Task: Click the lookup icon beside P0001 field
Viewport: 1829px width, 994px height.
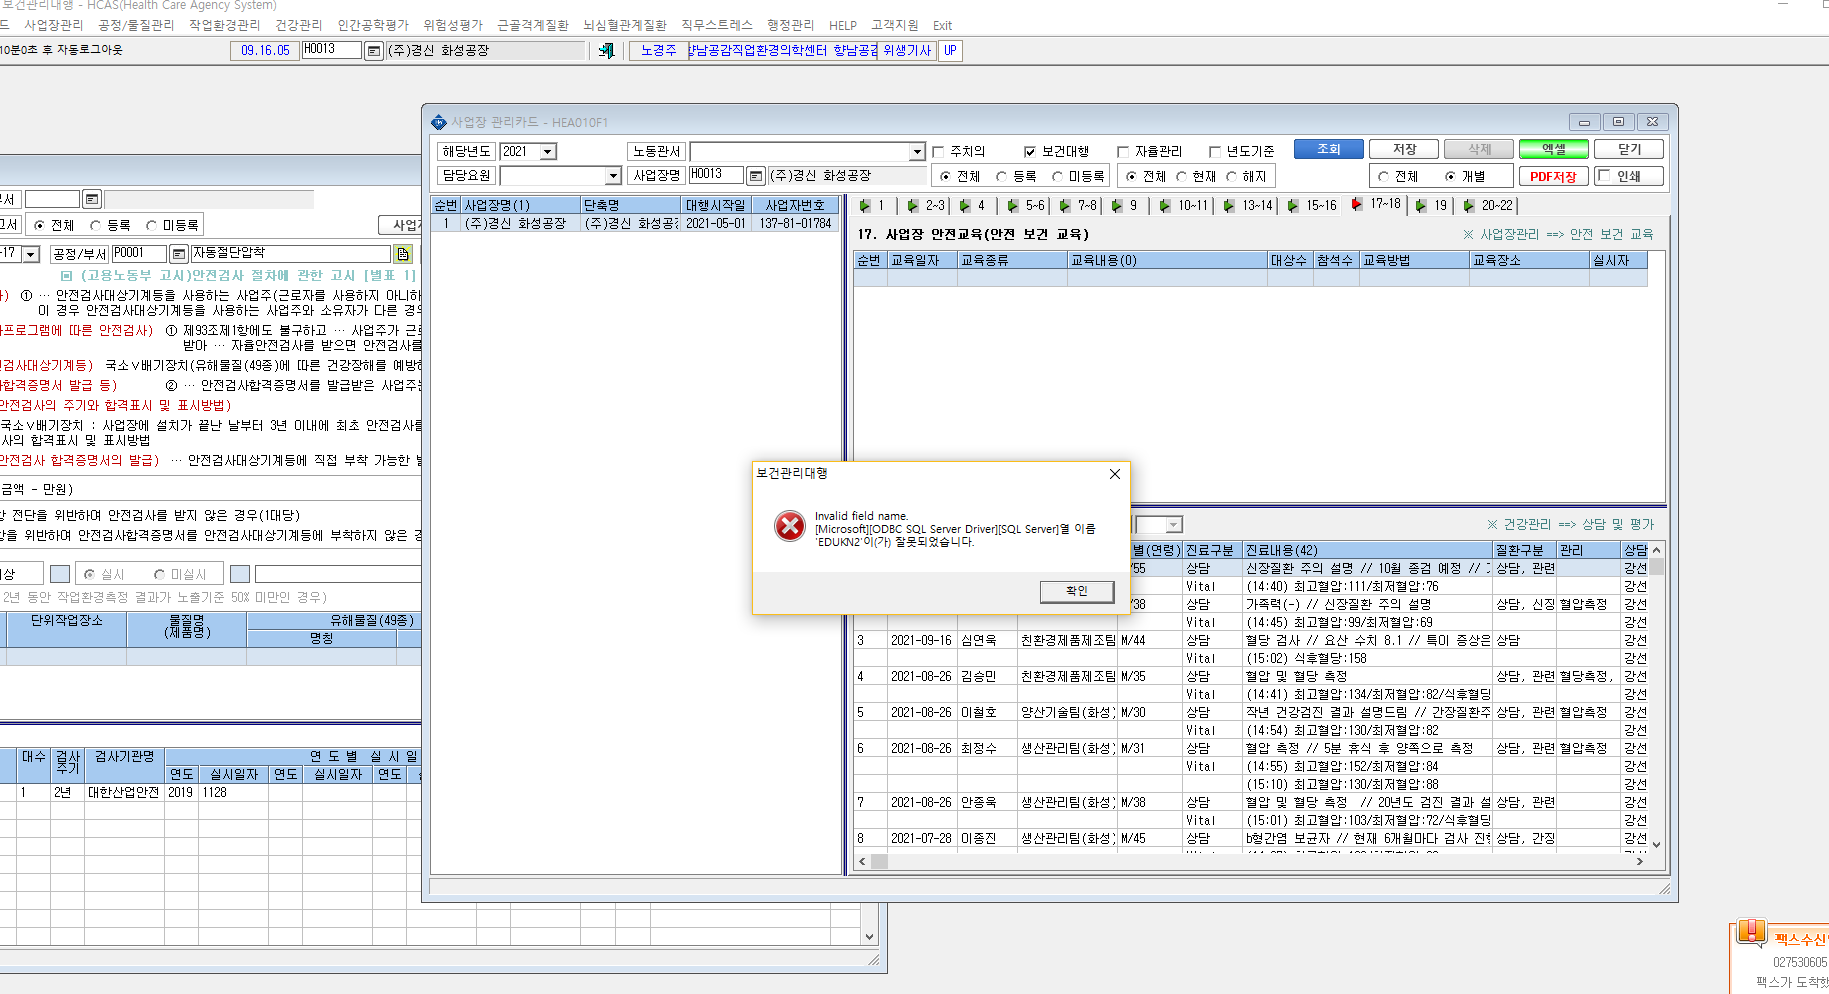Action: 178,254
